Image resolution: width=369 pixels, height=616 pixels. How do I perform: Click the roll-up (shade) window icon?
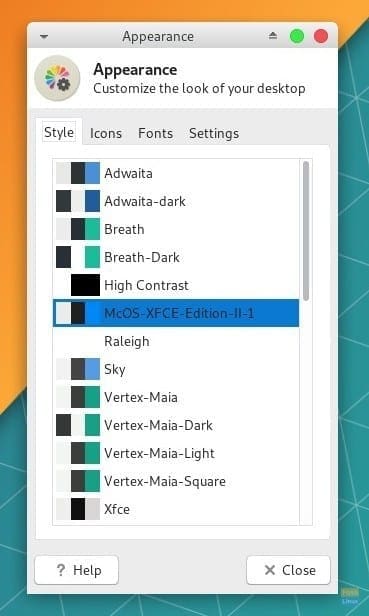(x=273, y=36)
